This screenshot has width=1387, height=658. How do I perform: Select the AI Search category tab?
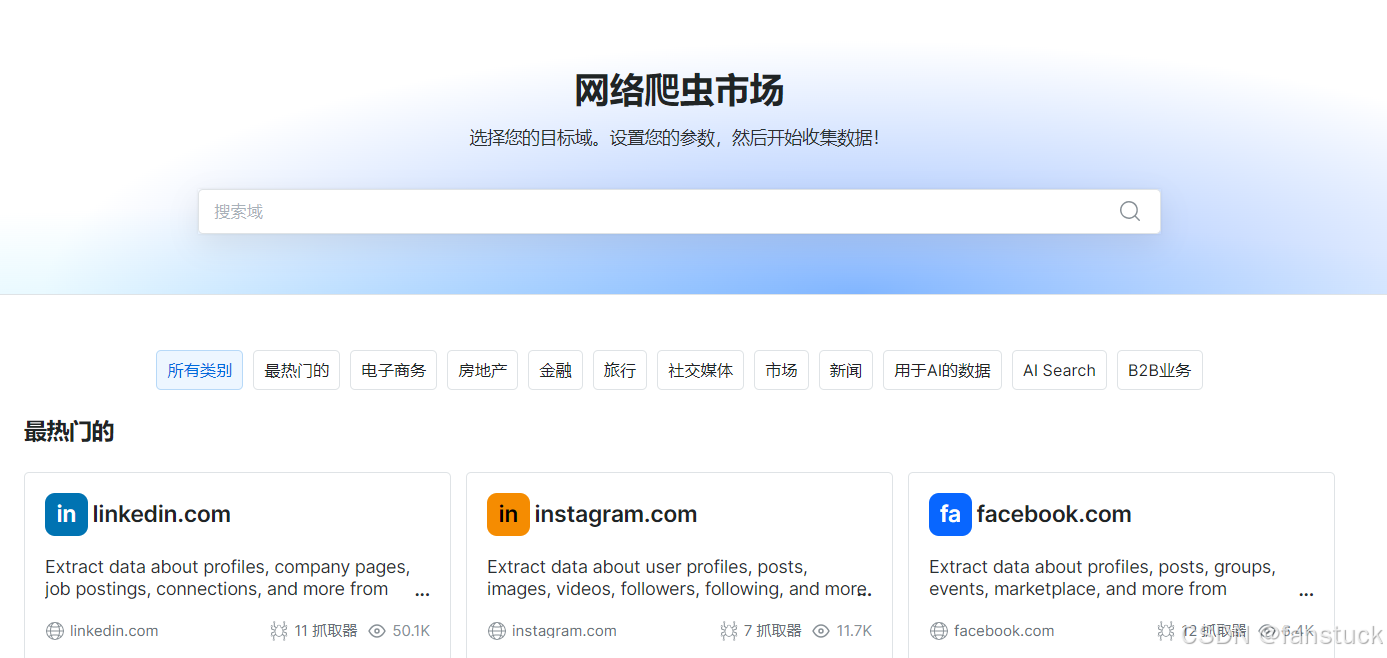[1059, 370]
